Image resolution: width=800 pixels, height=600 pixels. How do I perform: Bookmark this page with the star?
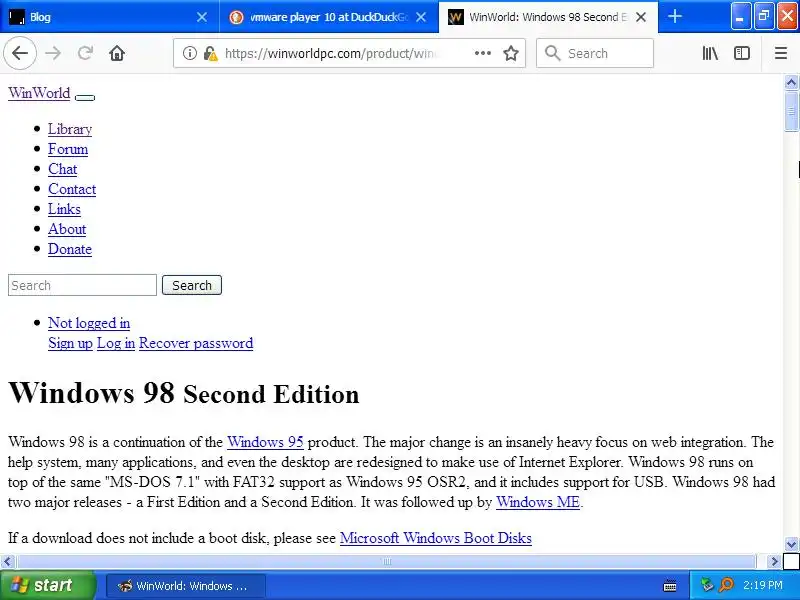pos(511,53)
